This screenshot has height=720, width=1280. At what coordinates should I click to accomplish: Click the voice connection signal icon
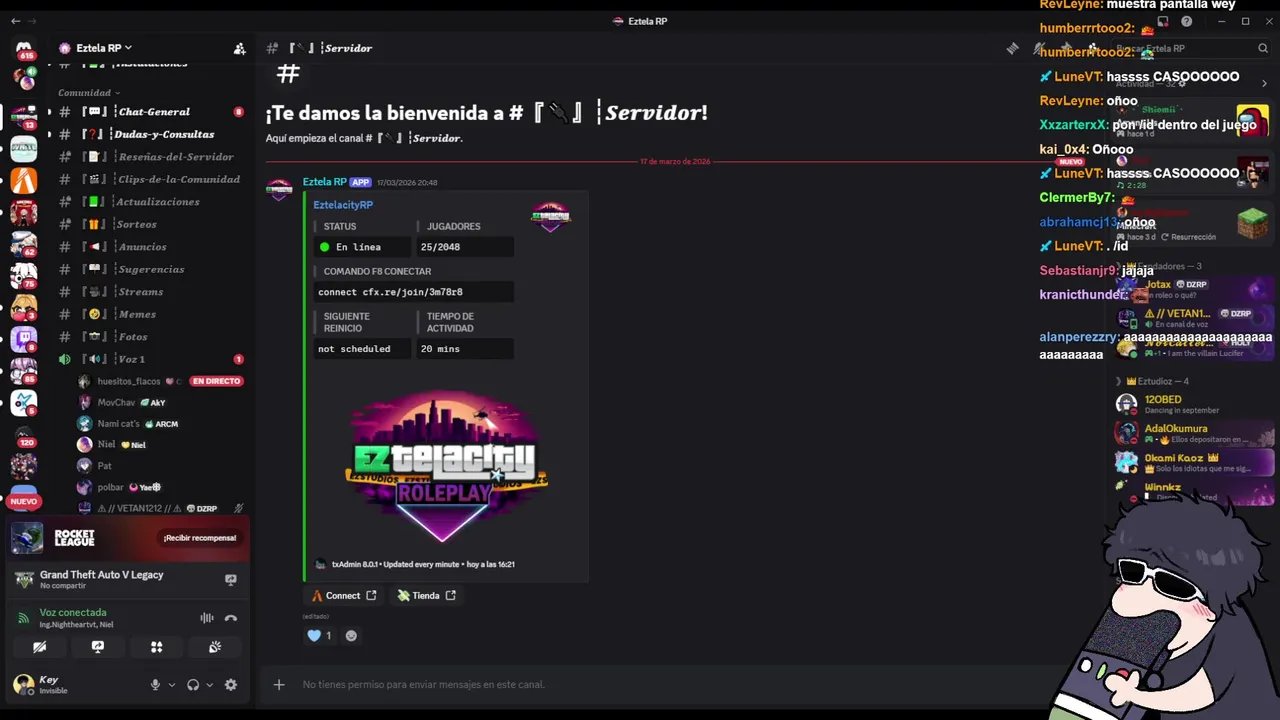pyautogui.click(x=23, y=618)
